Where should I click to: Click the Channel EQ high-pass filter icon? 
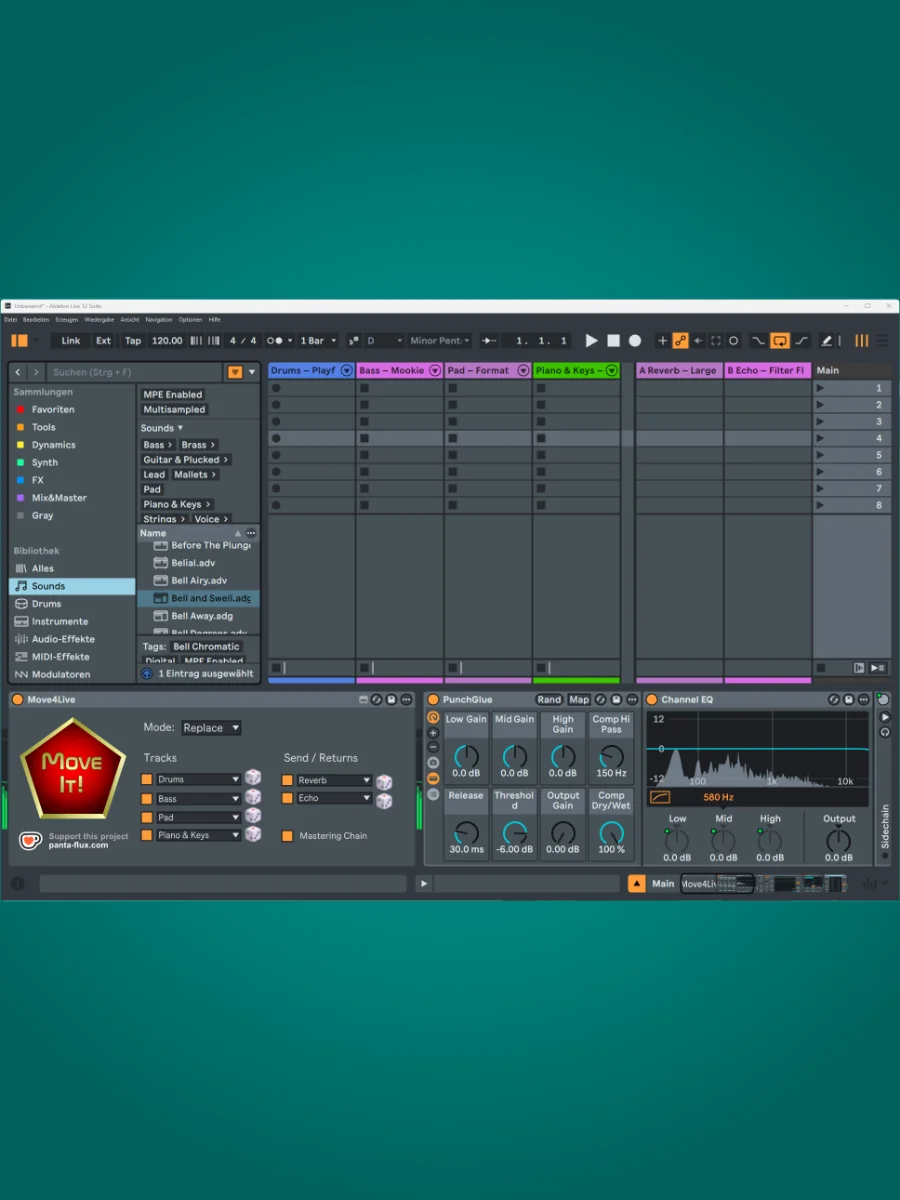pos(660,797)
